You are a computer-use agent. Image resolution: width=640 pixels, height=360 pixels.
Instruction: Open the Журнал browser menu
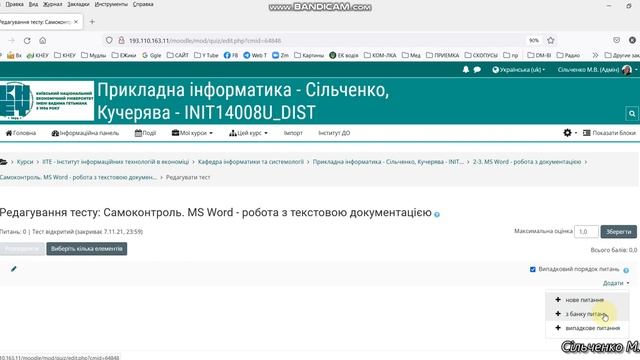(x=53, y=4)
